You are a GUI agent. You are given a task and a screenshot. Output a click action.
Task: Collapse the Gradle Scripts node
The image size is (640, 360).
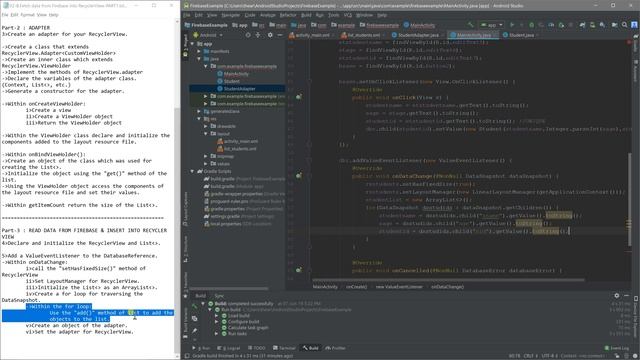pos(192,171)
